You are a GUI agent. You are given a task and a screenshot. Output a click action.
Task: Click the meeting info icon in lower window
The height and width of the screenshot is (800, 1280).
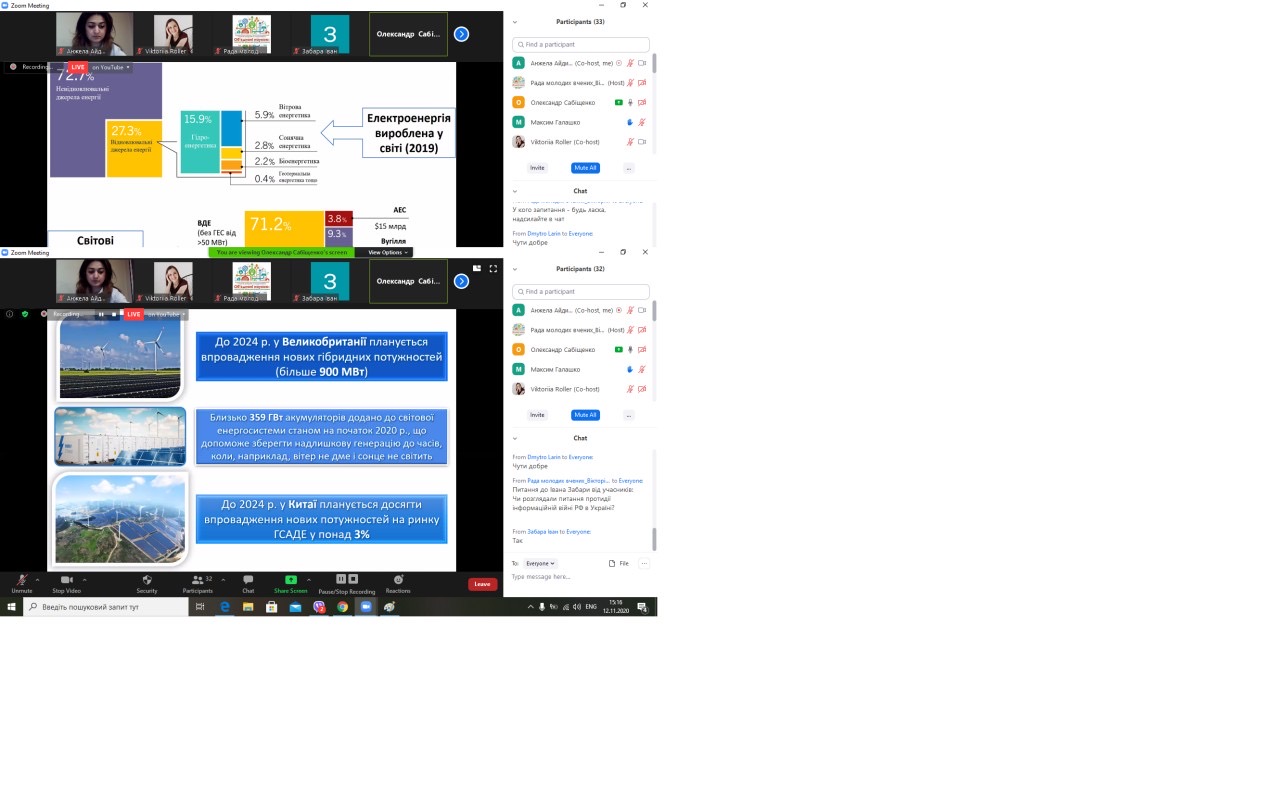[10, 314]
